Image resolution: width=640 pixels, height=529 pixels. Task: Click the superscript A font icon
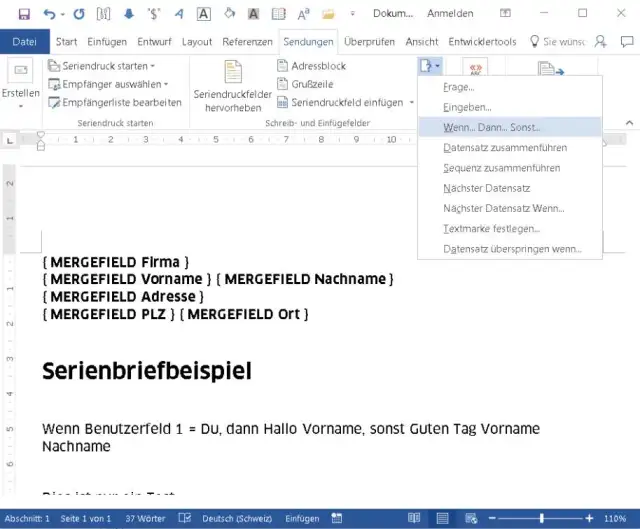click(303, 14)
